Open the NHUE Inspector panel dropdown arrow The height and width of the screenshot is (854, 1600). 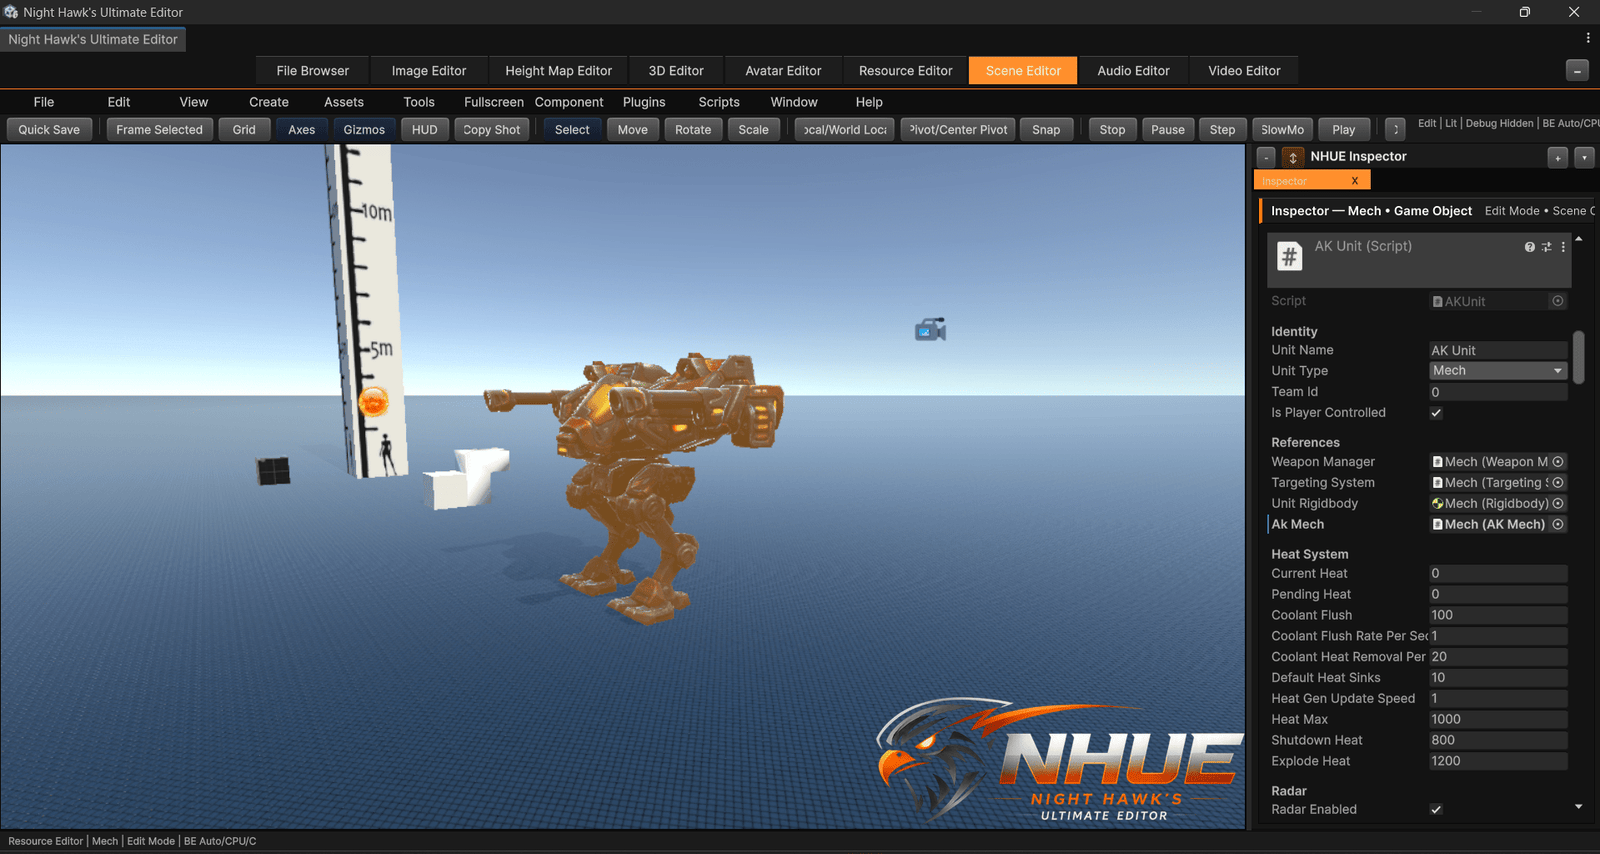point(1584,158)
